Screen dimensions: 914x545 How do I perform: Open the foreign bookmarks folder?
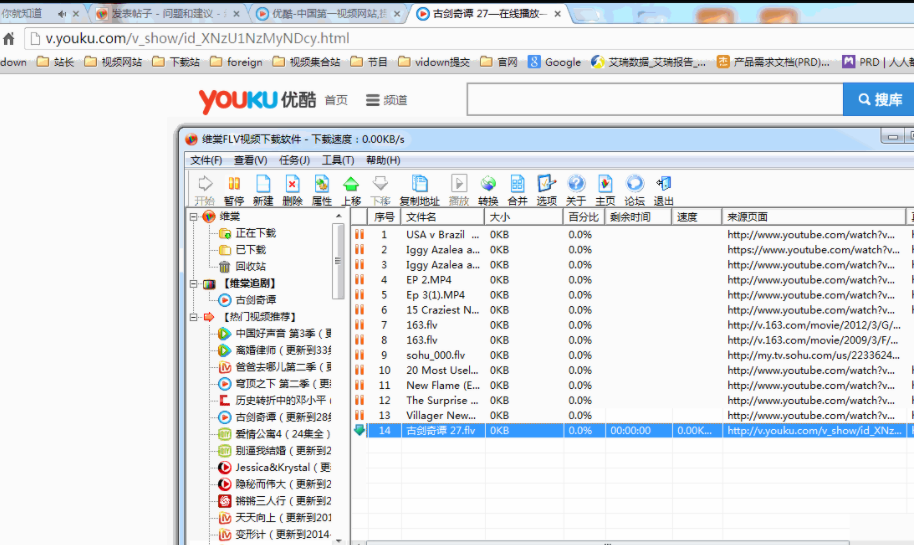[236, 62]
